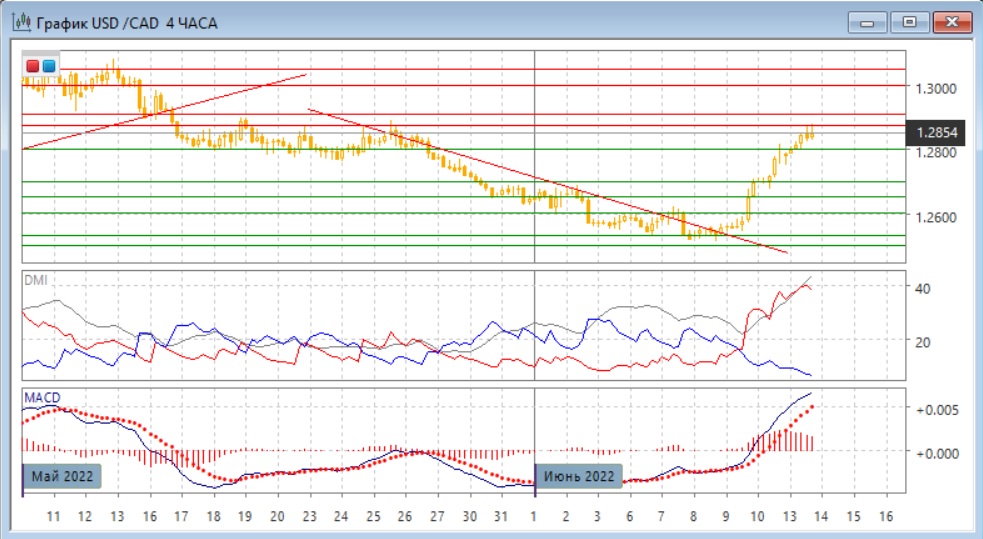
Task: Click date 16 at far right of axis
Action: pos(885,516)
